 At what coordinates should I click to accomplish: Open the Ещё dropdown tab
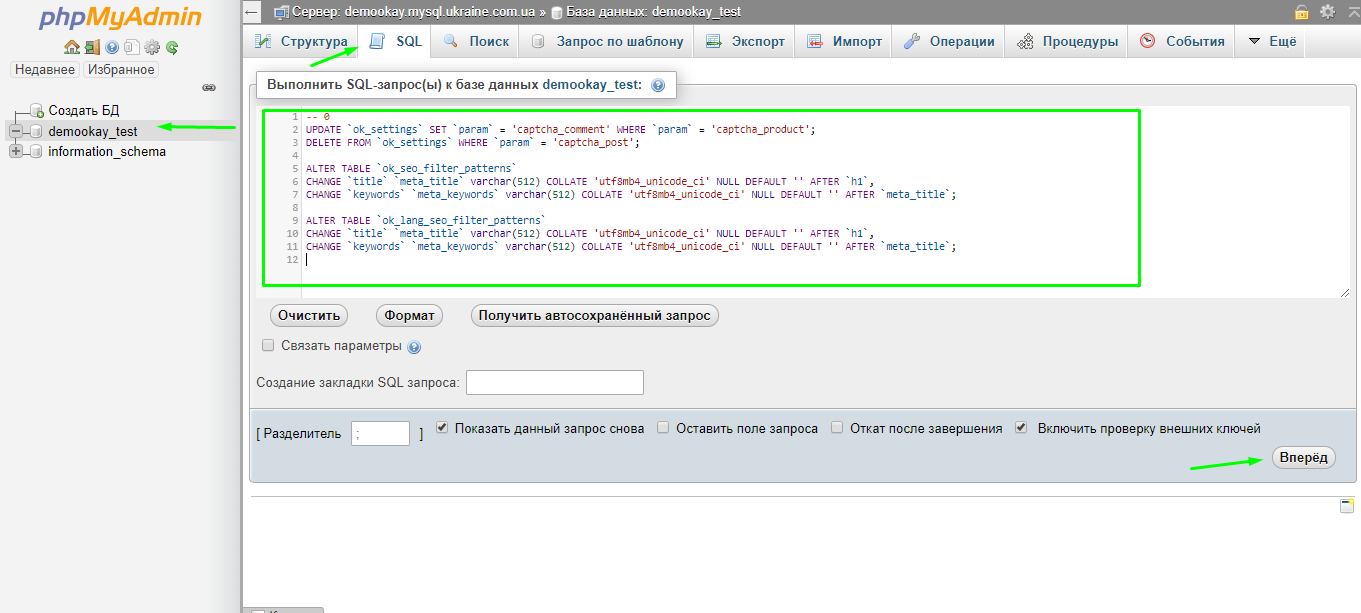[x=1272, y=42]
